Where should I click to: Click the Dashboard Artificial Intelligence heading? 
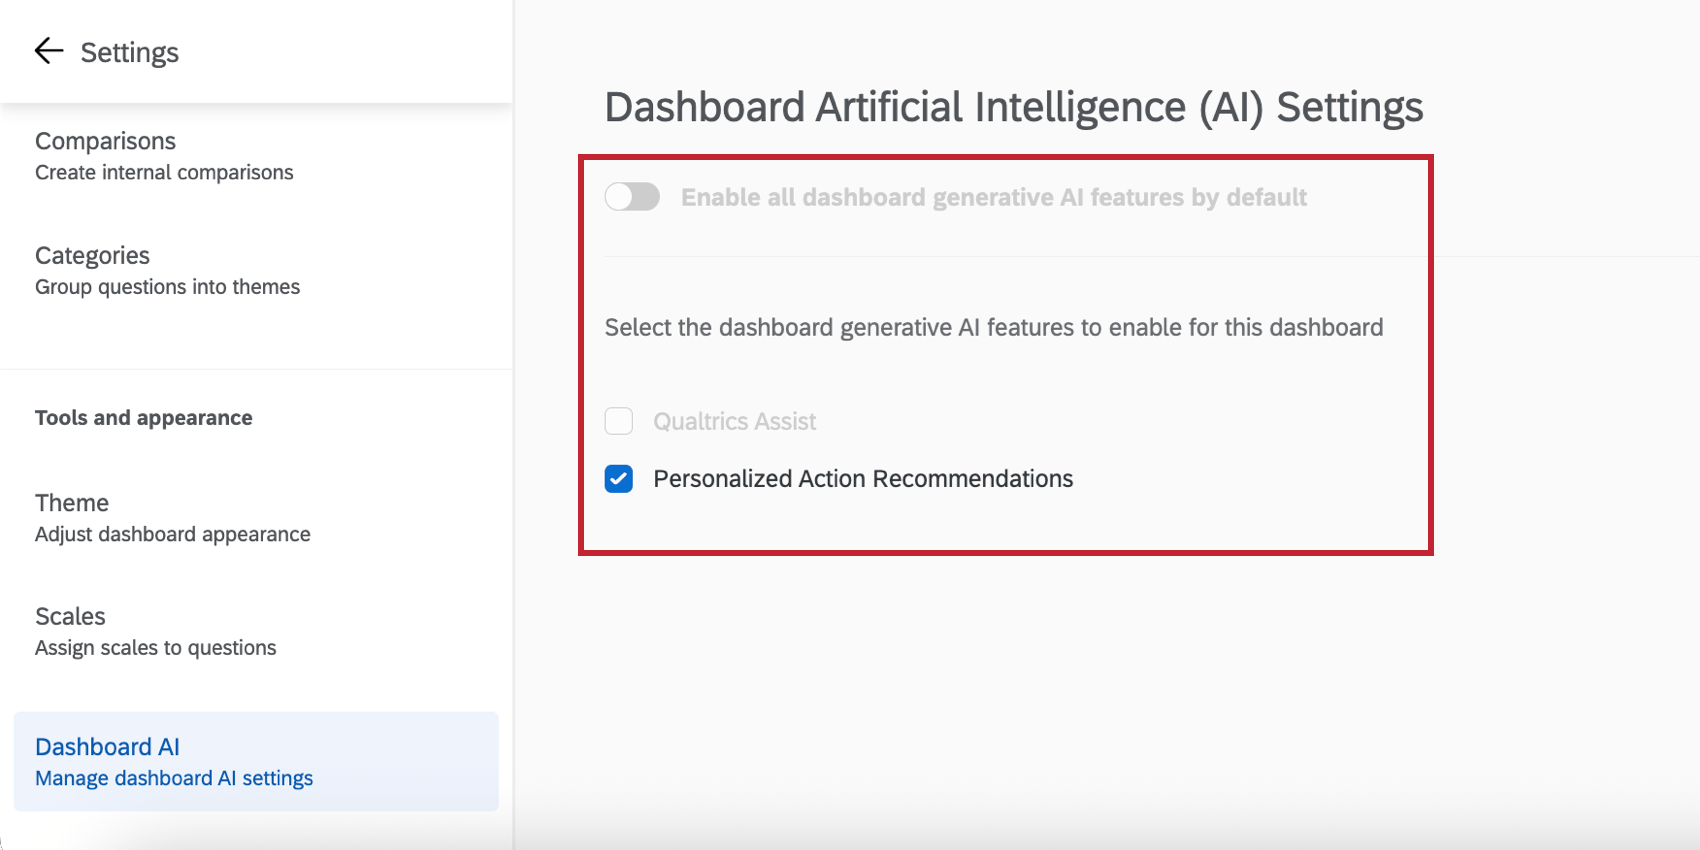(x=1013, y=106)
